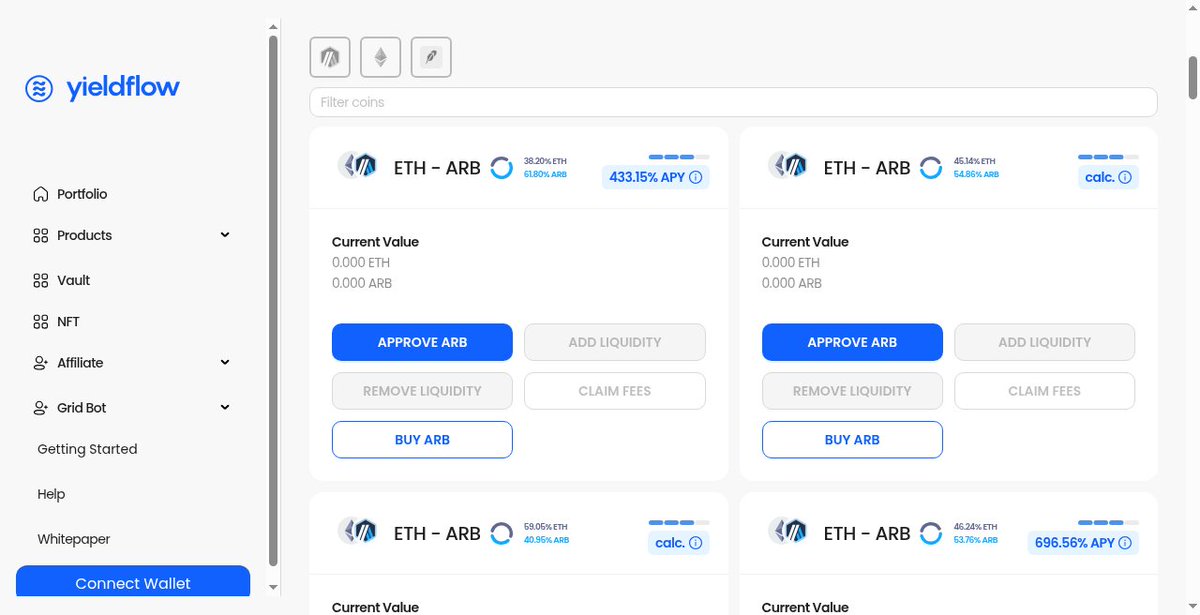Screen dimensions: 1200x615
Task: Click Remove Liquidity on 45.14% ETH card
Action: pos(852,391)
